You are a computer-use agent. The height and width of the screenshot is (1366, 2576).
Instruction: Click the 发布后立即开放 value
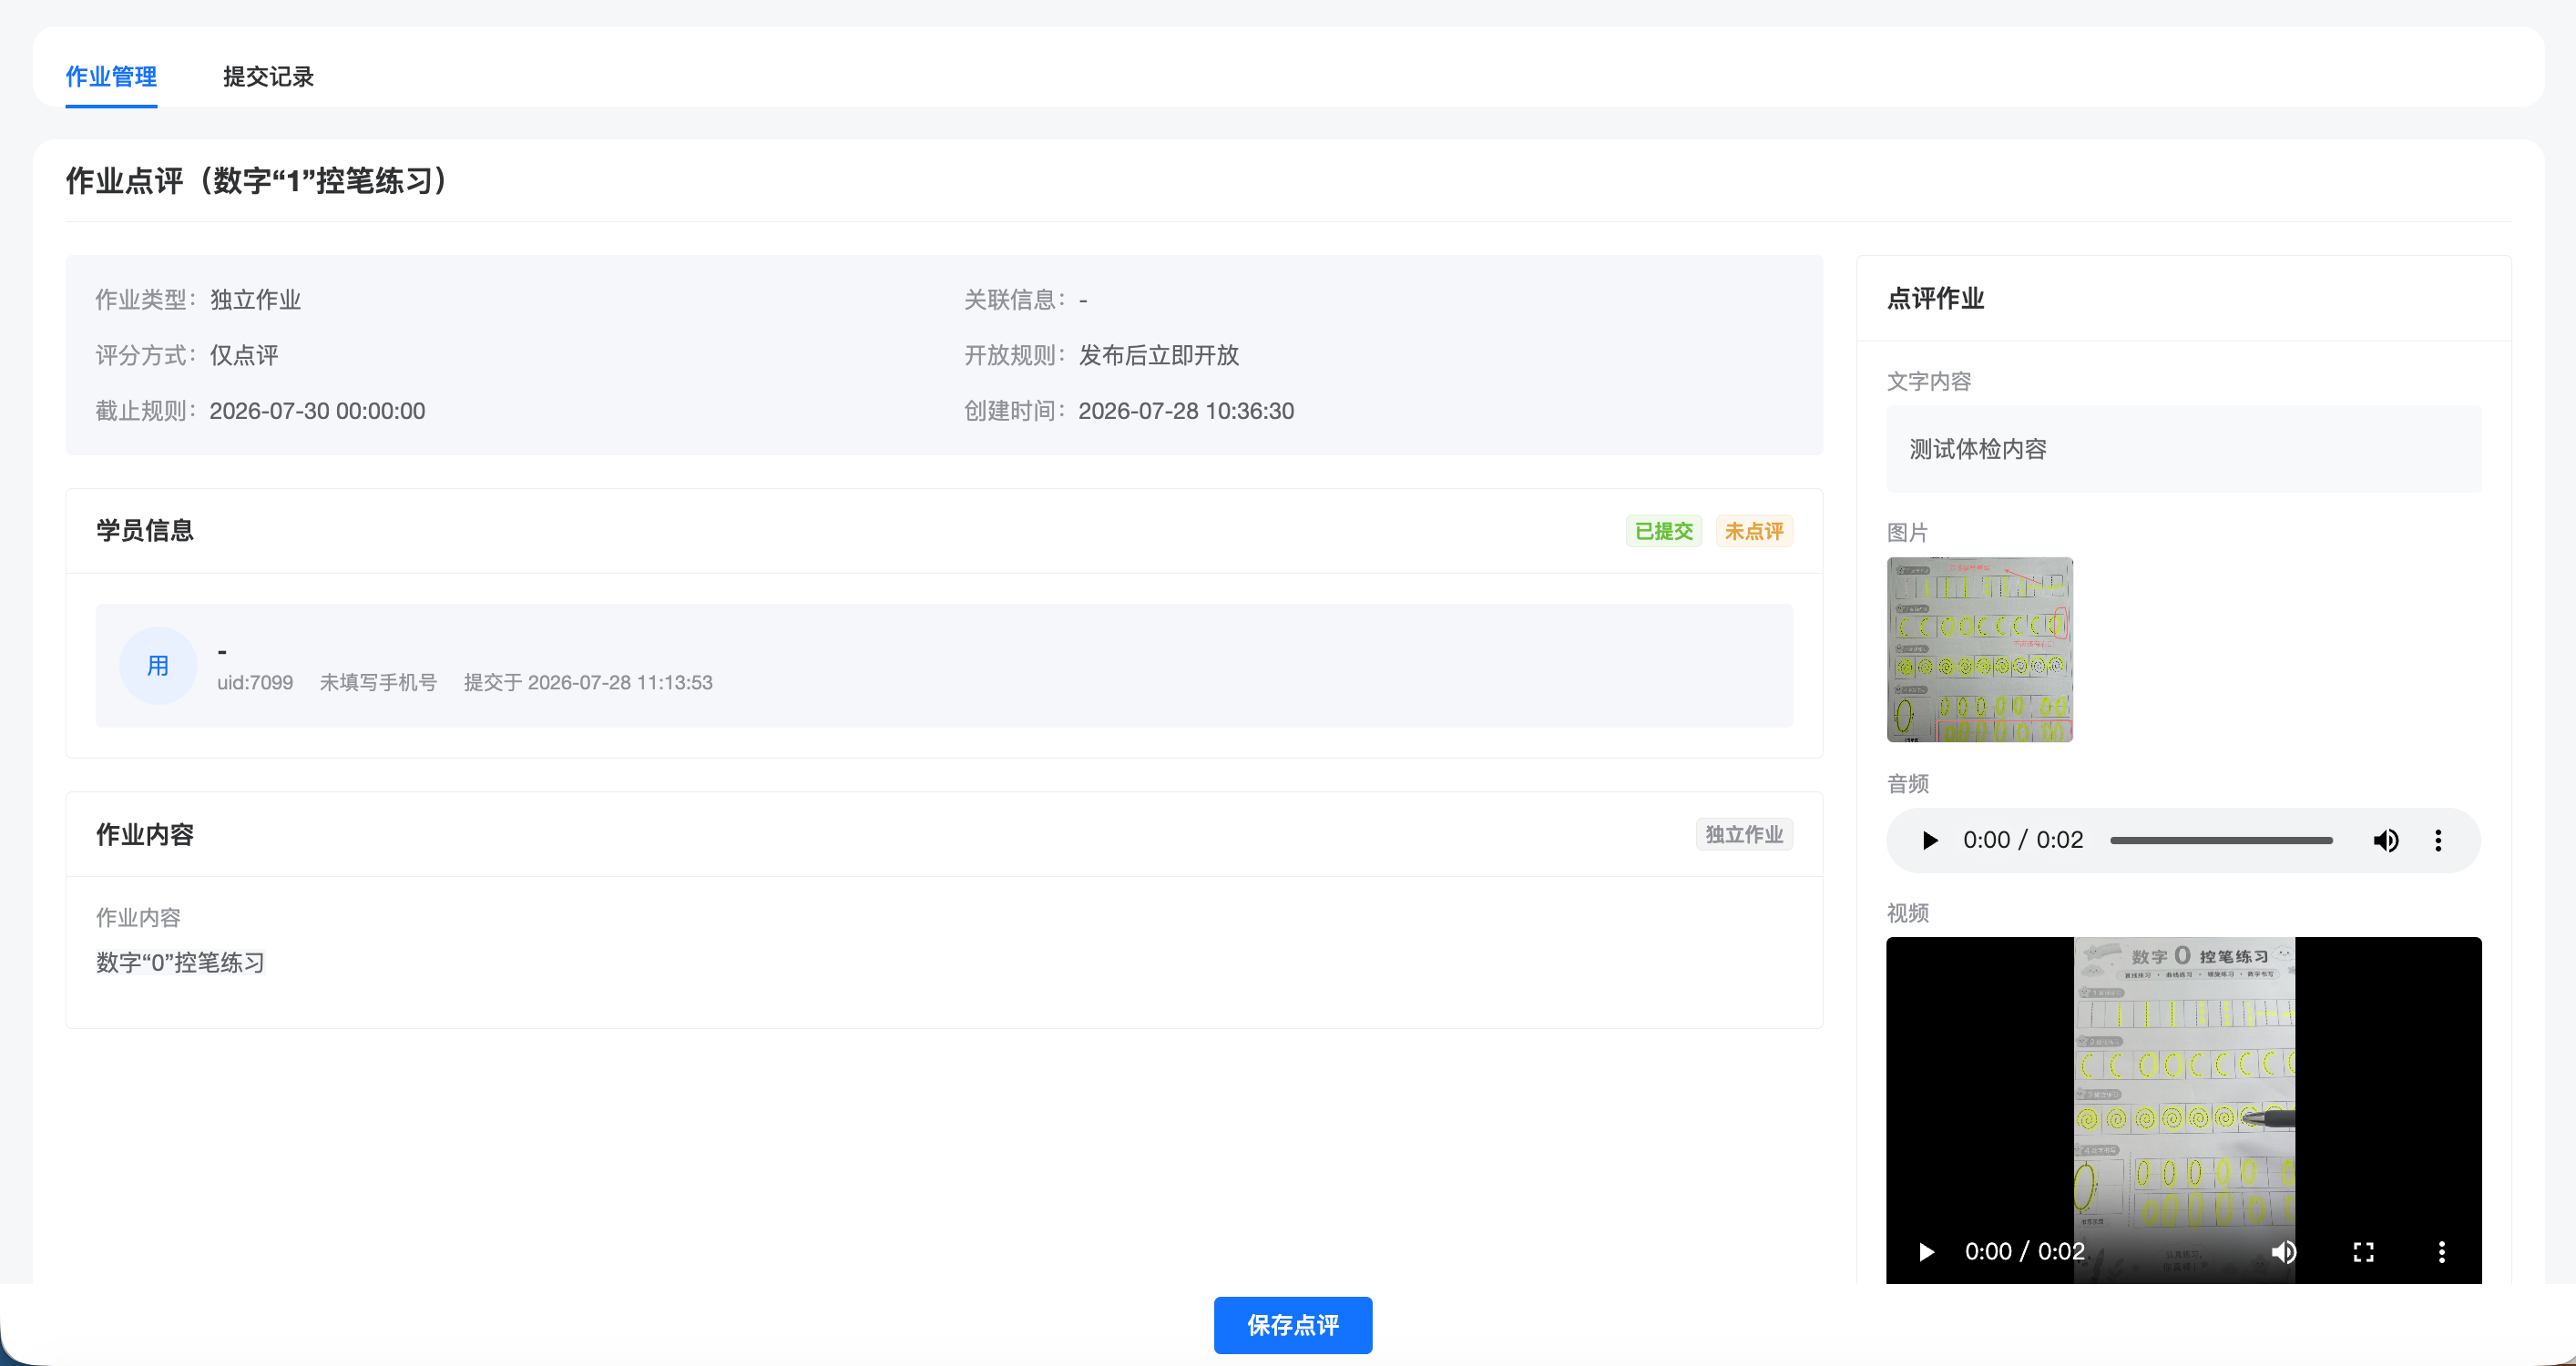point(1158,355)
